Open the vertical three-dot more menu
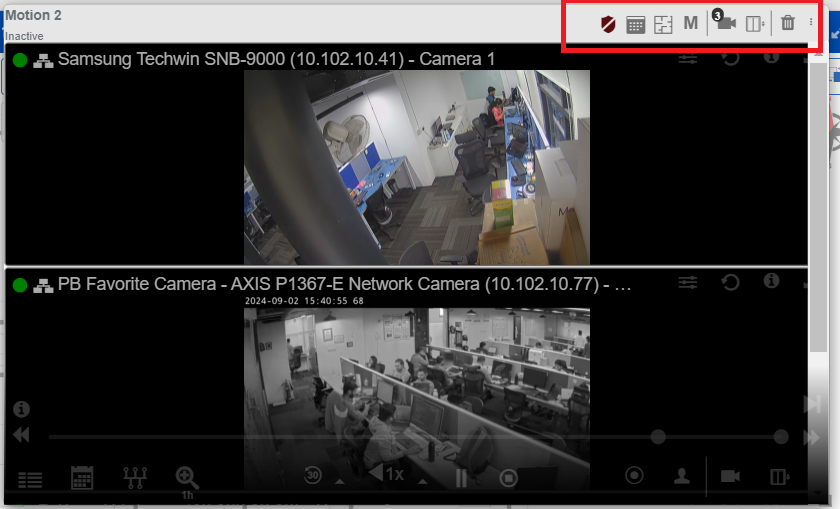 click(x=811, y=23)
